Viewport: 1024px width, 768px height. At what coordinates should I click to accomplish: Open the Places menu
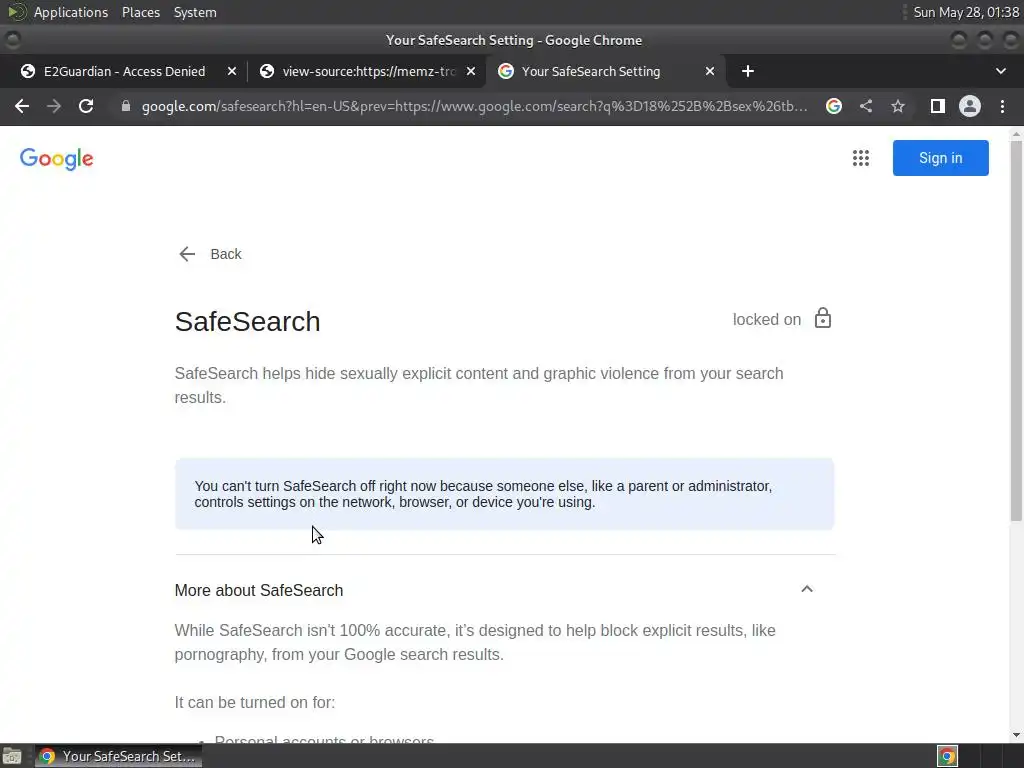pyautogui.click(x=141, y=12)
